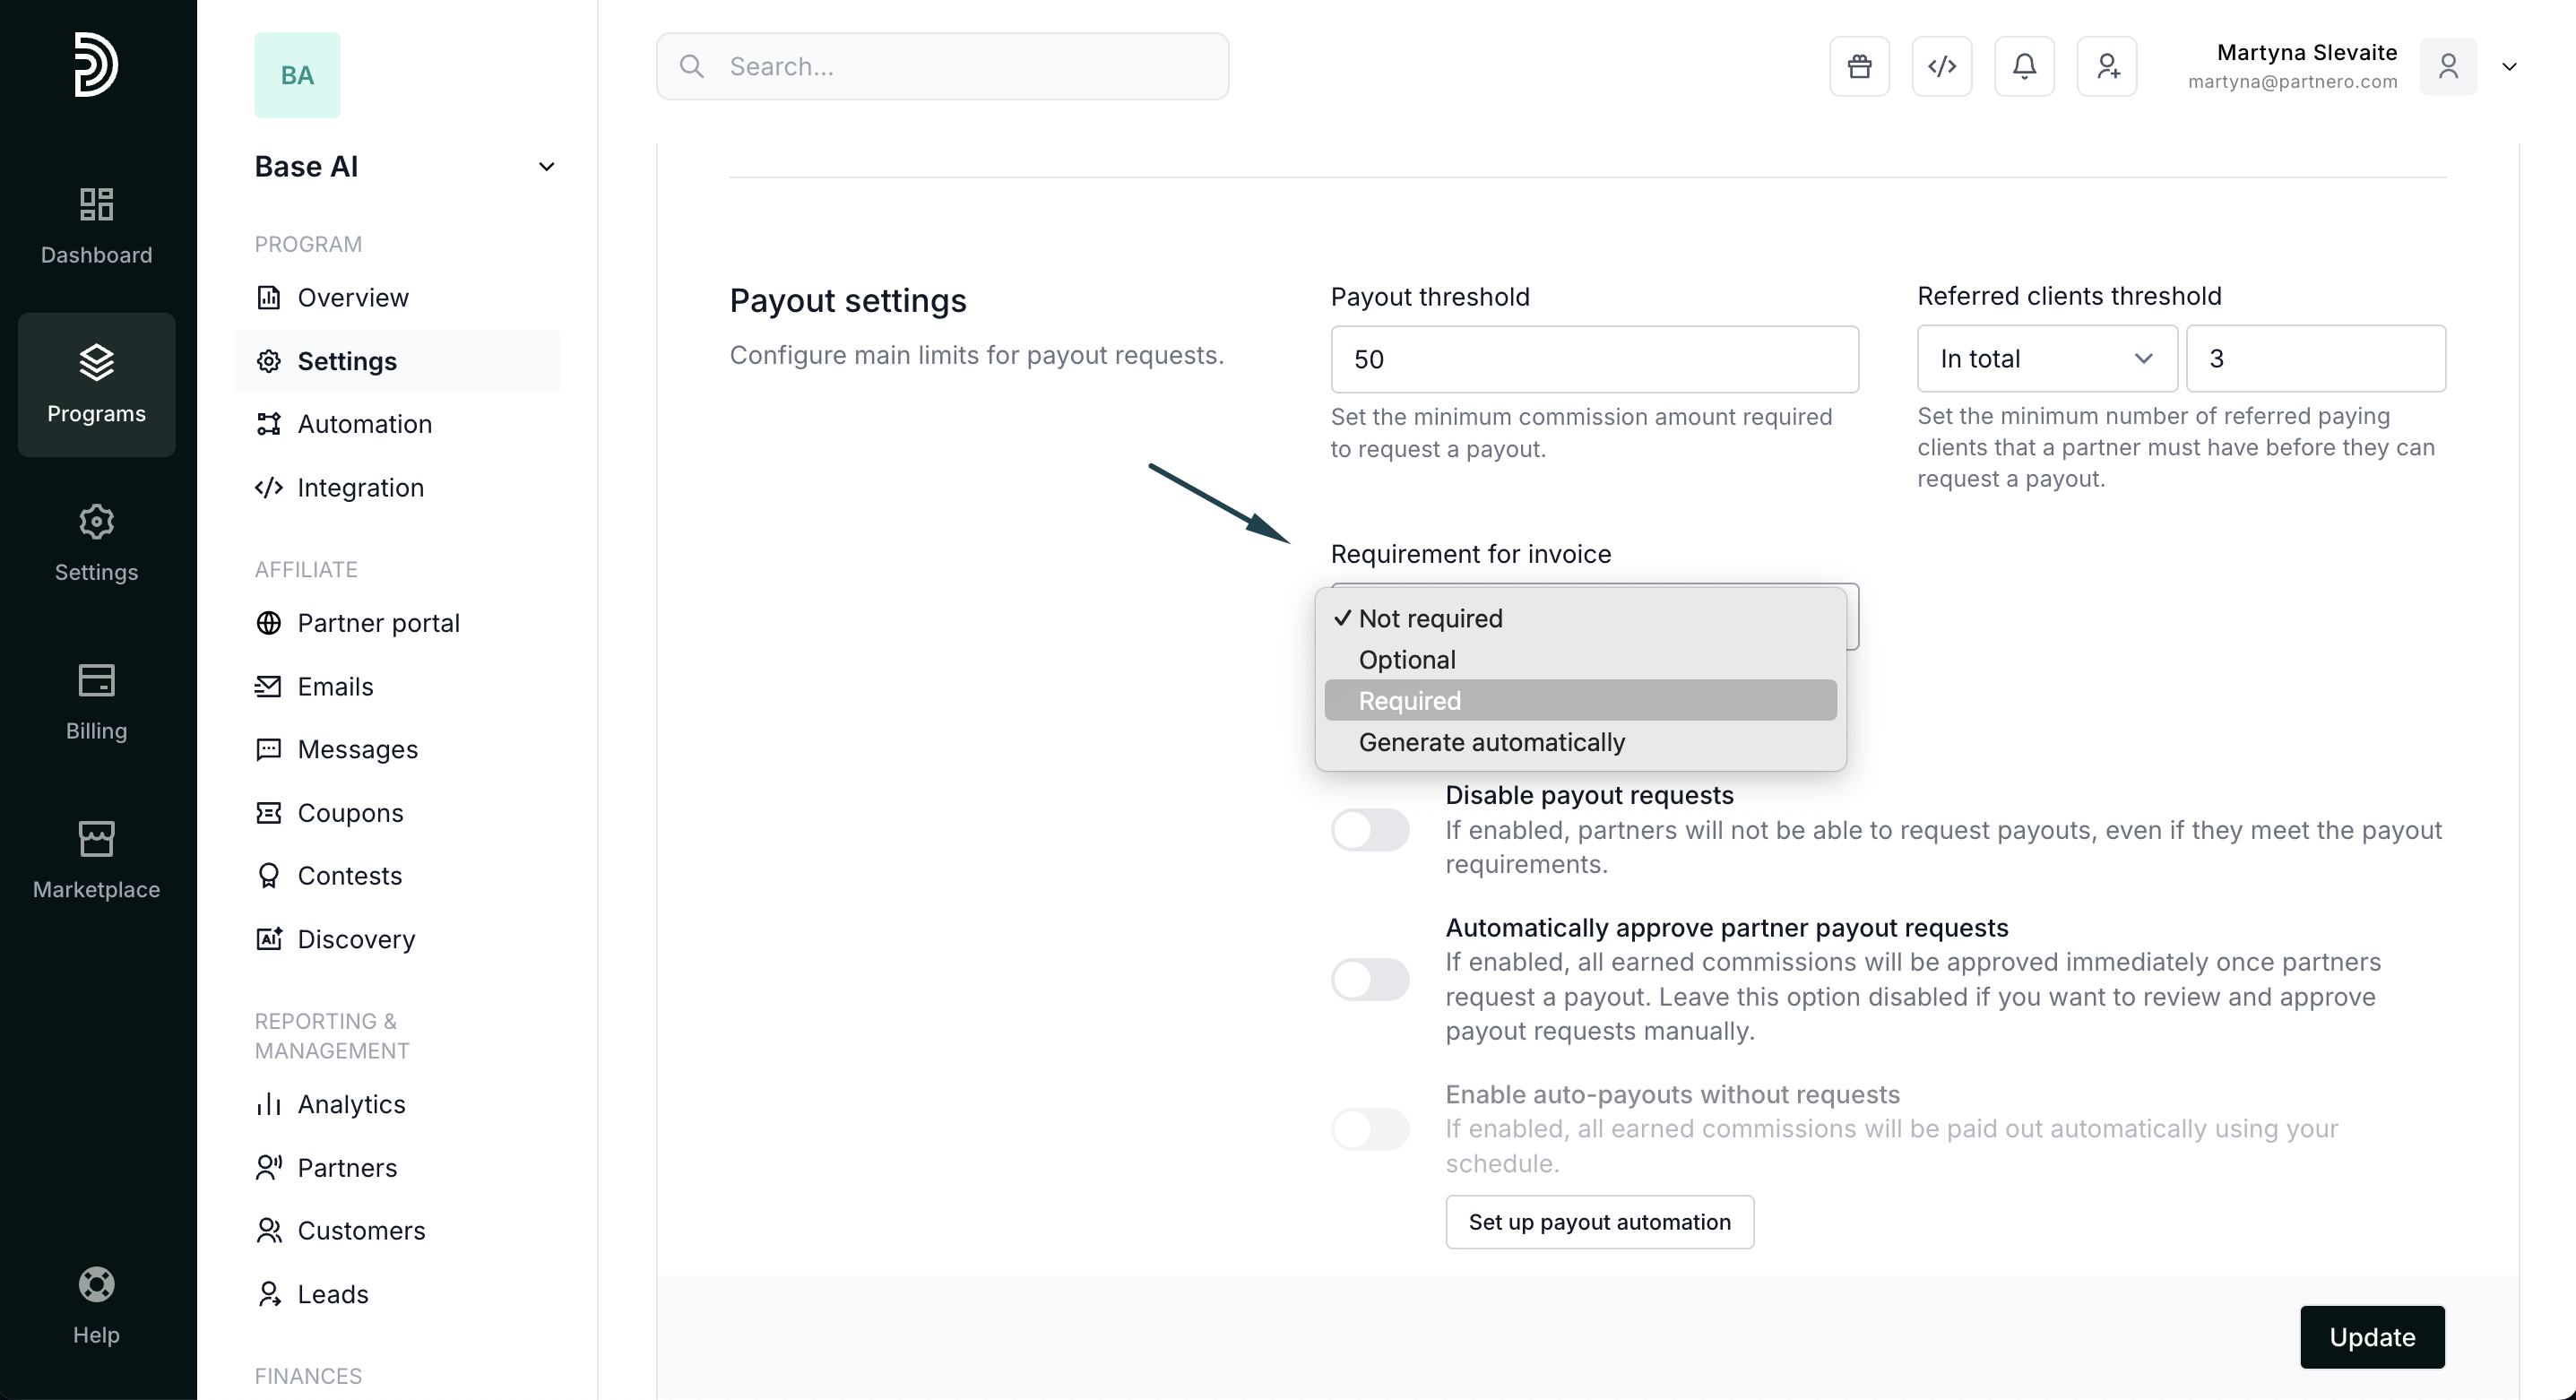
Task: Toggle Disable payout requests switch
Action: point(1370,830)
